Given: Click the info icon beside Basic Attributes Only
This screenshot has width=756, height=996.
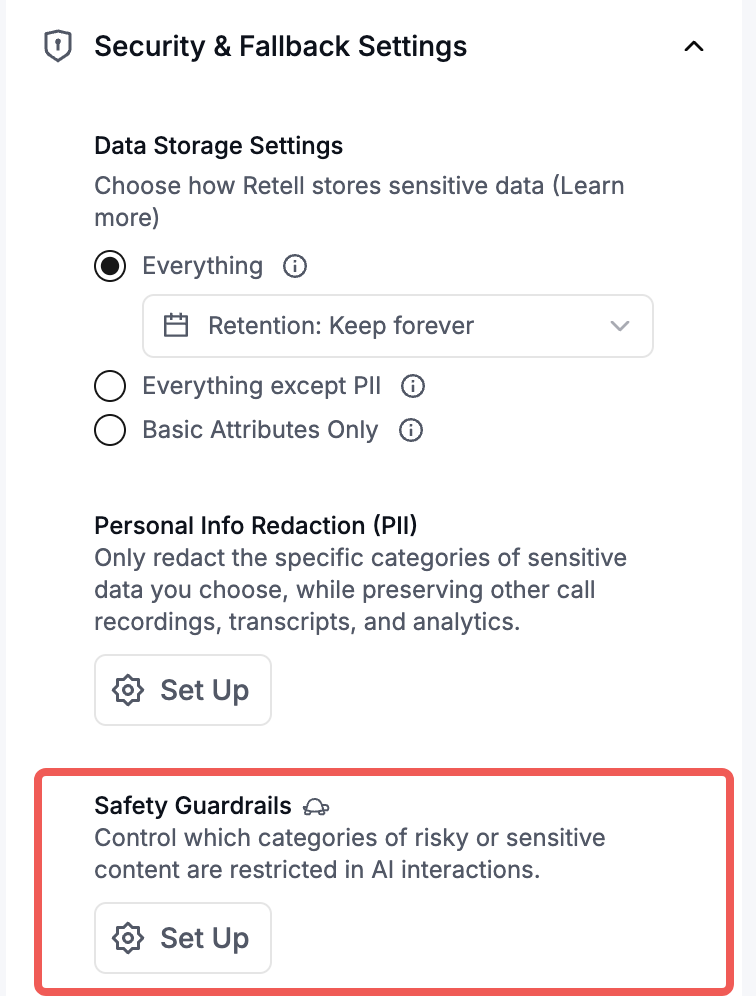Looking at the screenshot, I should (411, 430).
